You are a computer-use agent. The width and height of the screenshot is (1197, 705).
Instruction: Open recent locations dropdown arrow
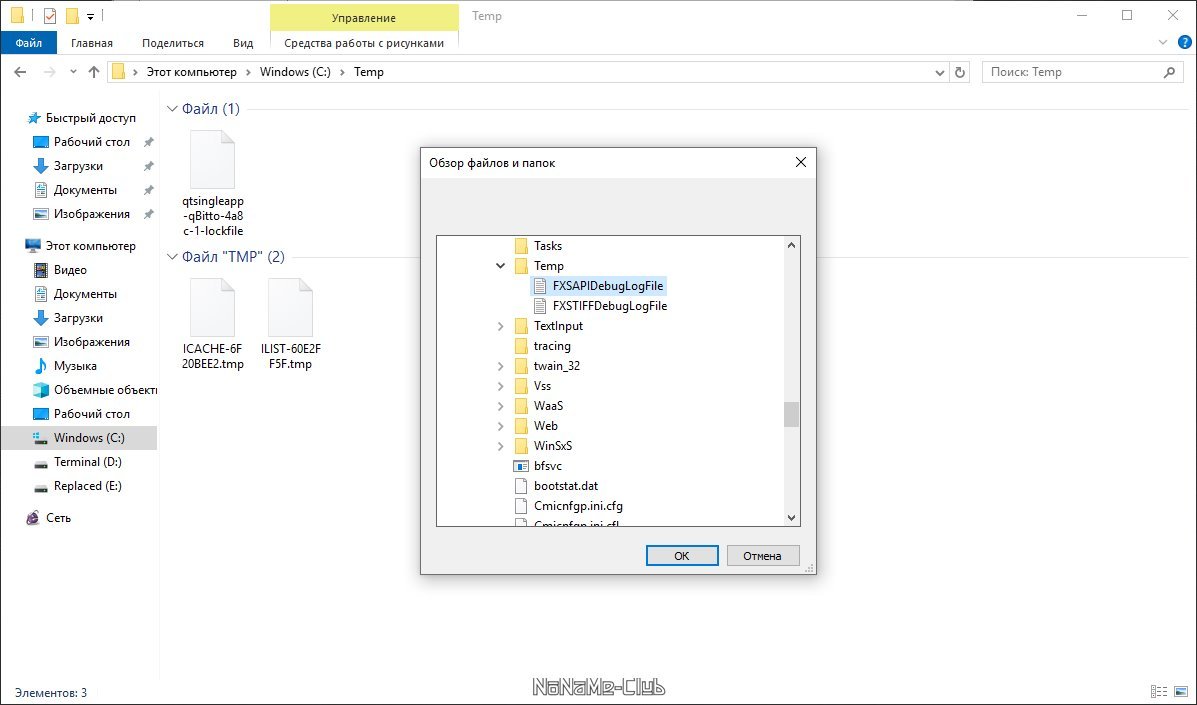[73, 72]
